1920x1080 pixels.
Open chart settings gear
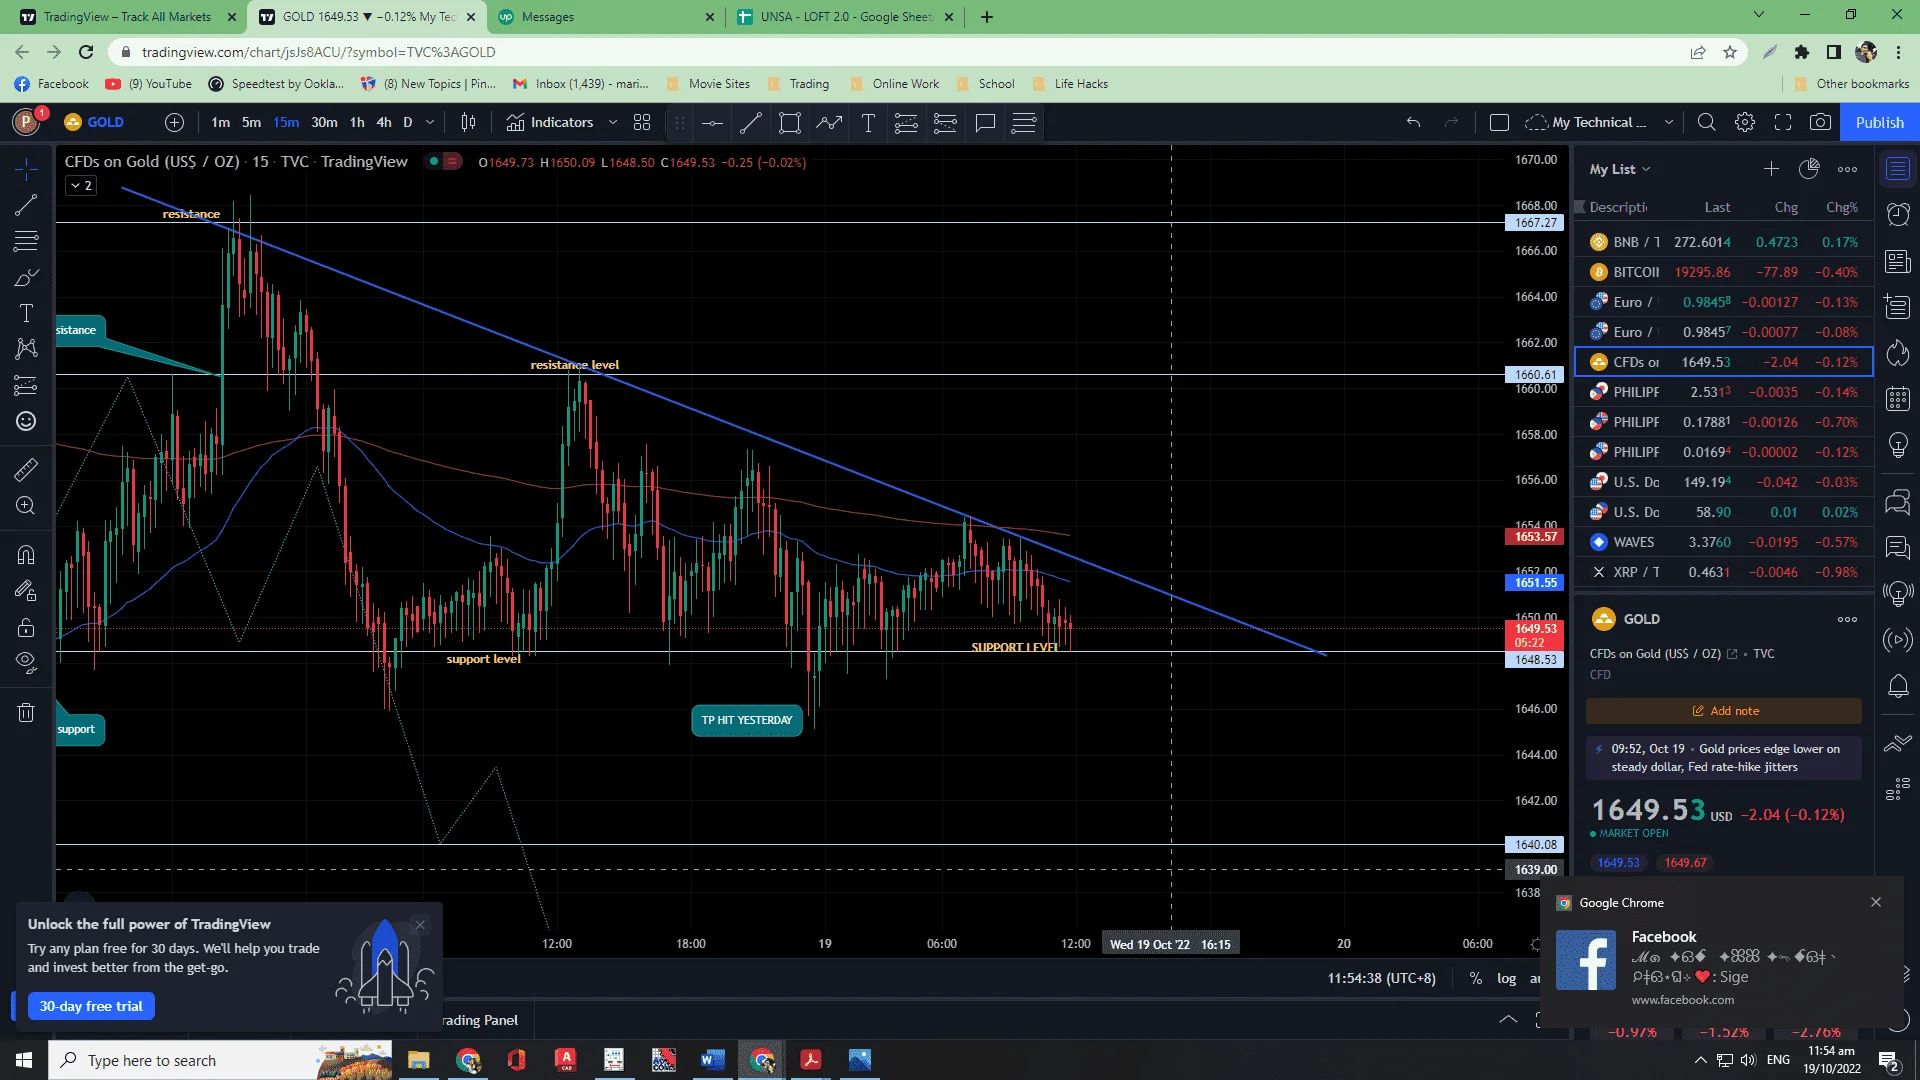pos(1745,122)
